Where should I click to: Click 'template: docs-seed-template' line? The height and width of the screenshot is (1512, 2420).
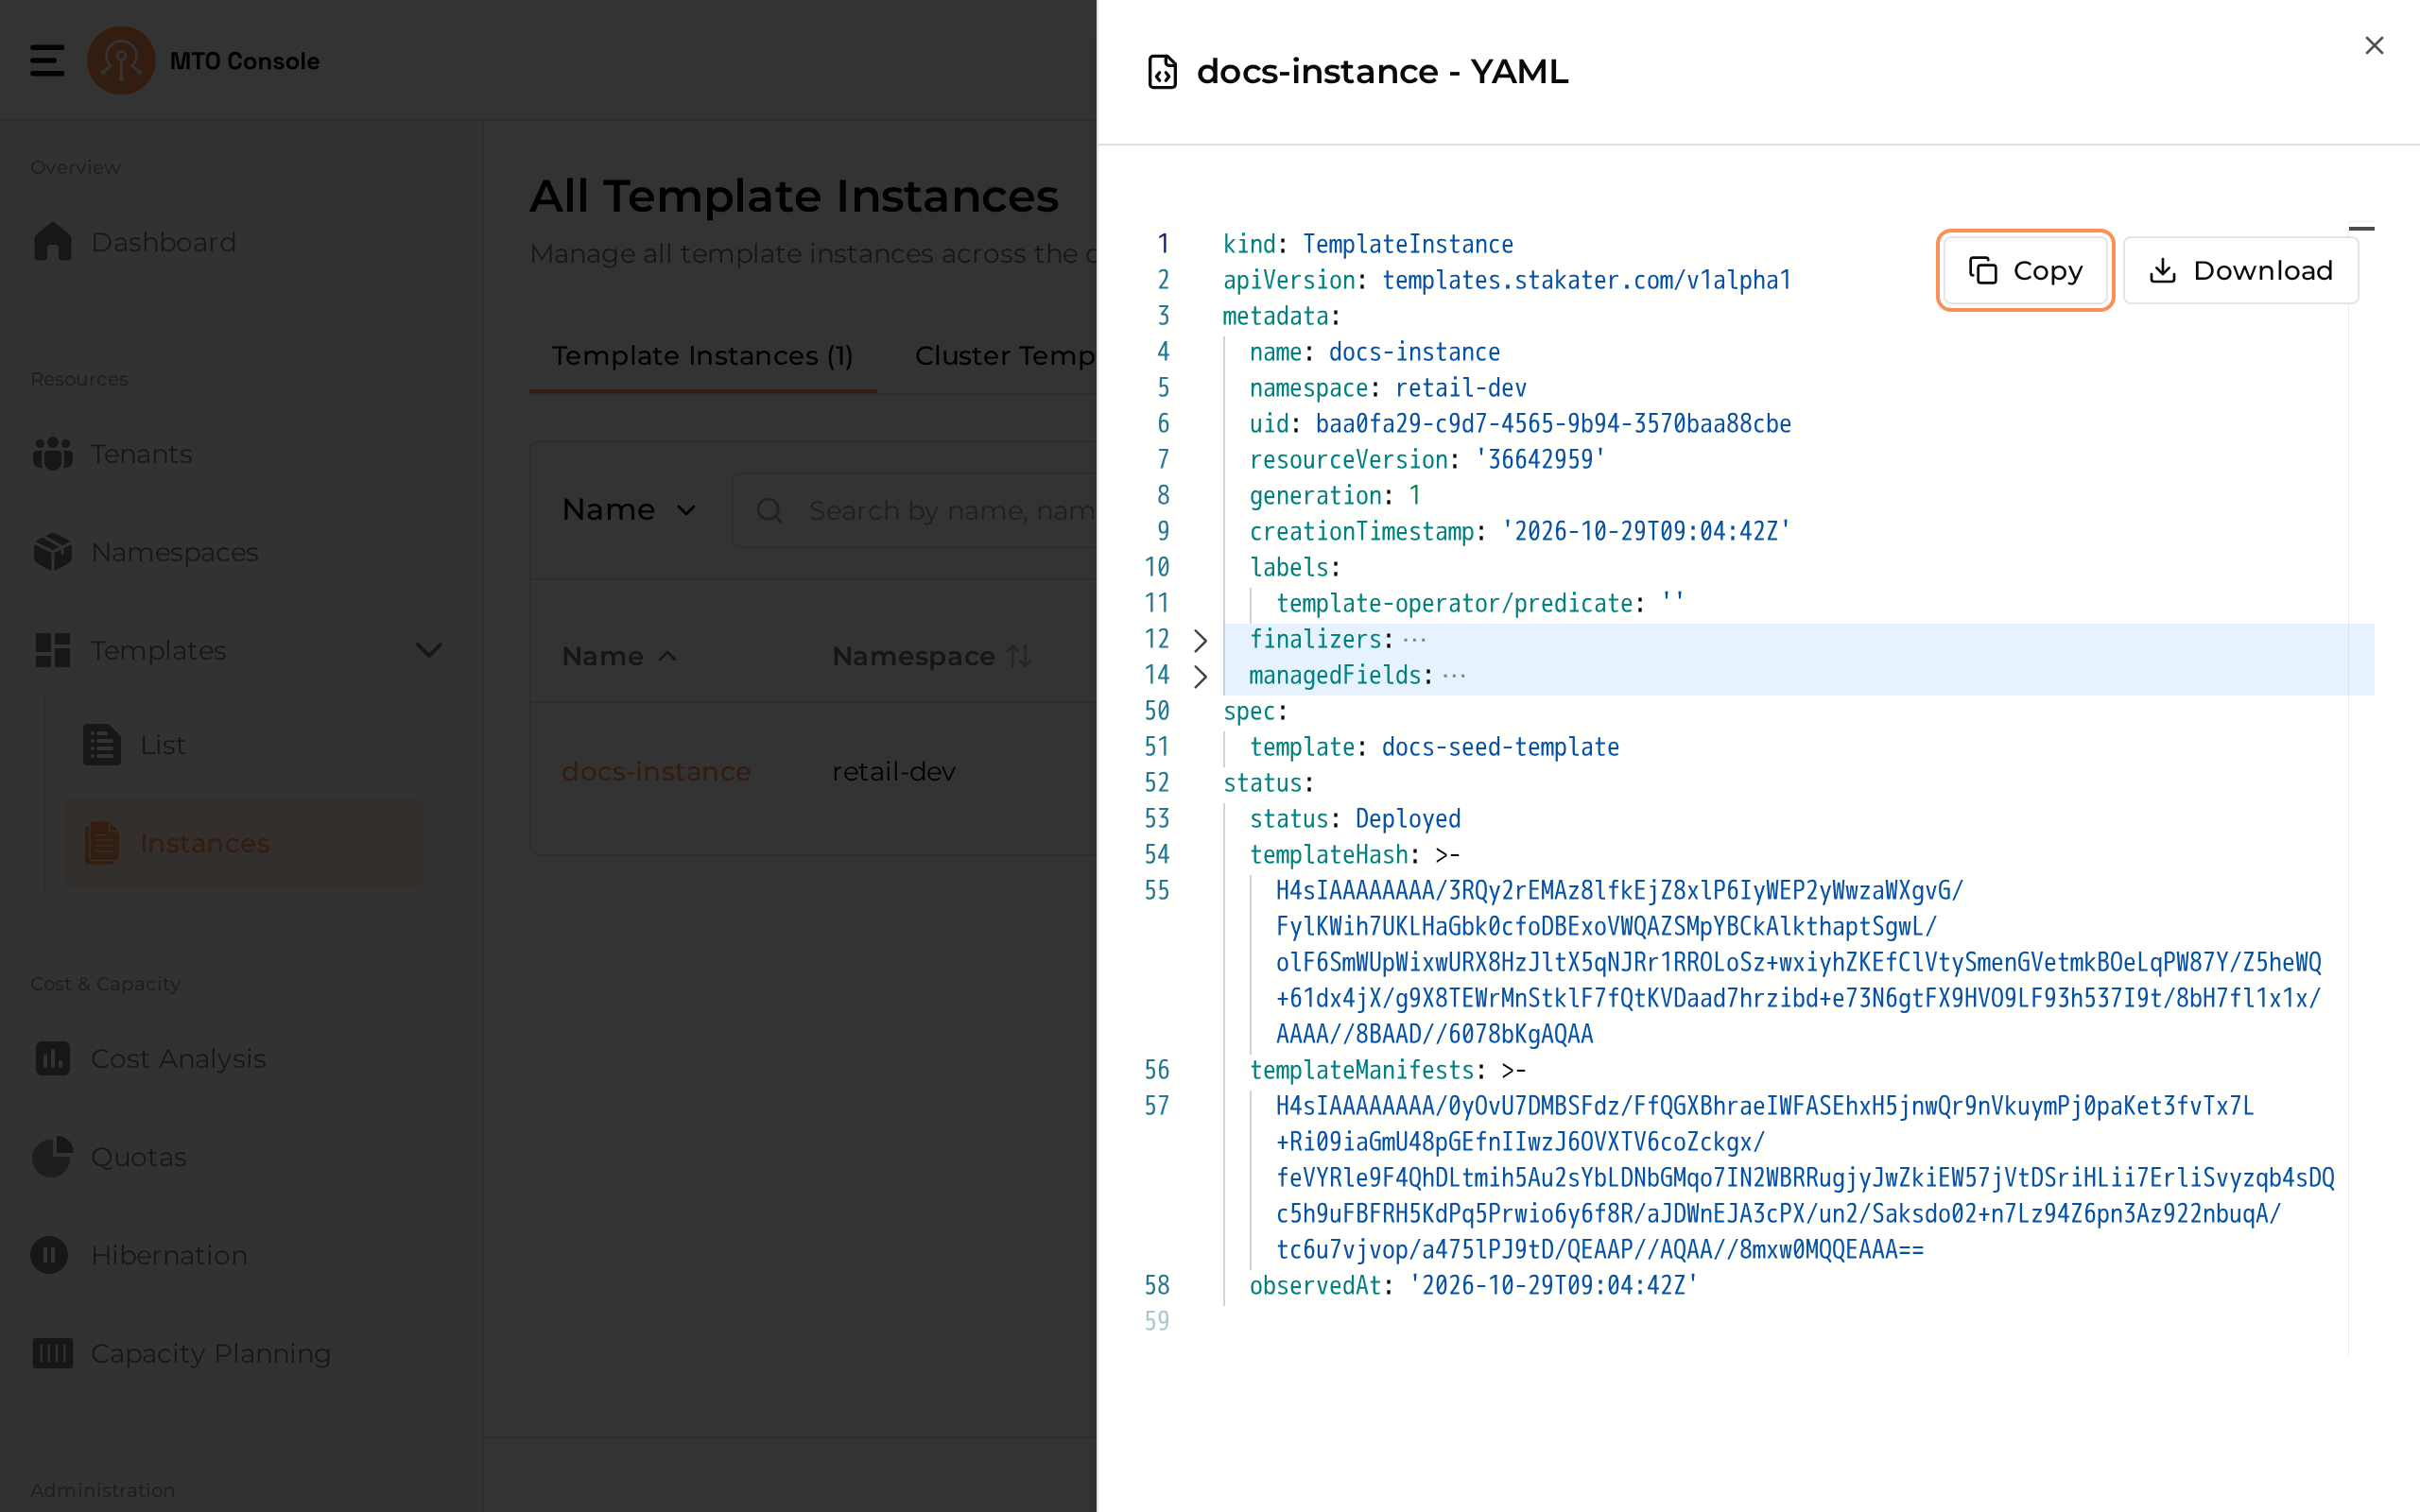(1433, 747)
